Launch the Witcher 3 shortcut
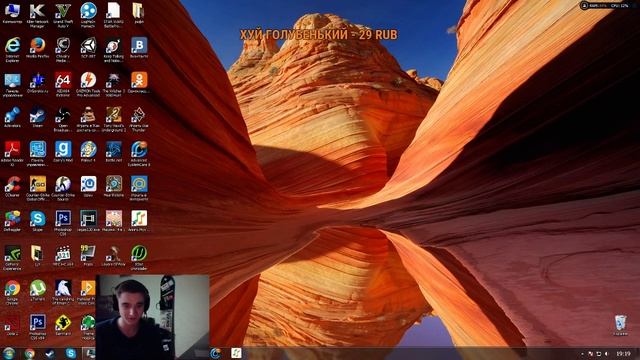Image resolution: width=640 pixels, height=360 pixels. tap(113, 84)
